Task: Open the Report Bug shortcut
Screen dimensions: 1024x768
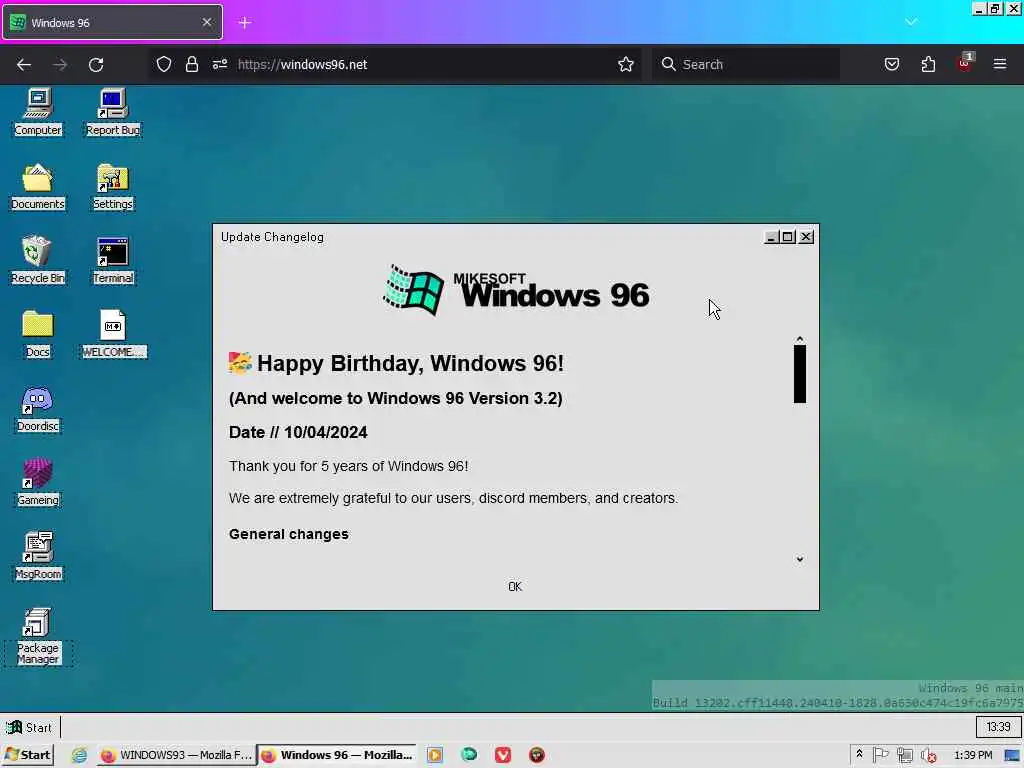Action: click(112, 112)
